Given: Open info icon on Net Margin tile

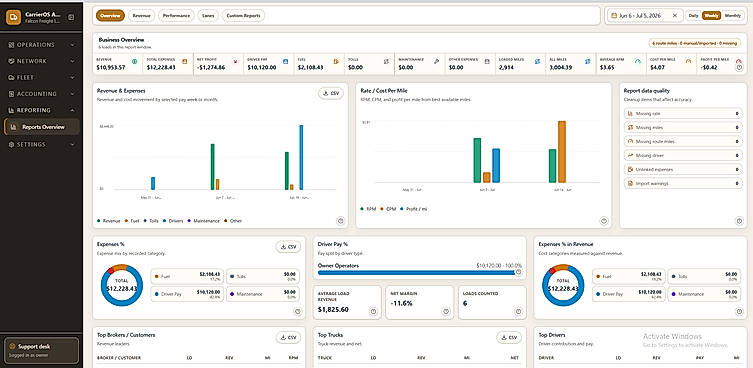Looking at the screenshot, I should coord(446,311).
